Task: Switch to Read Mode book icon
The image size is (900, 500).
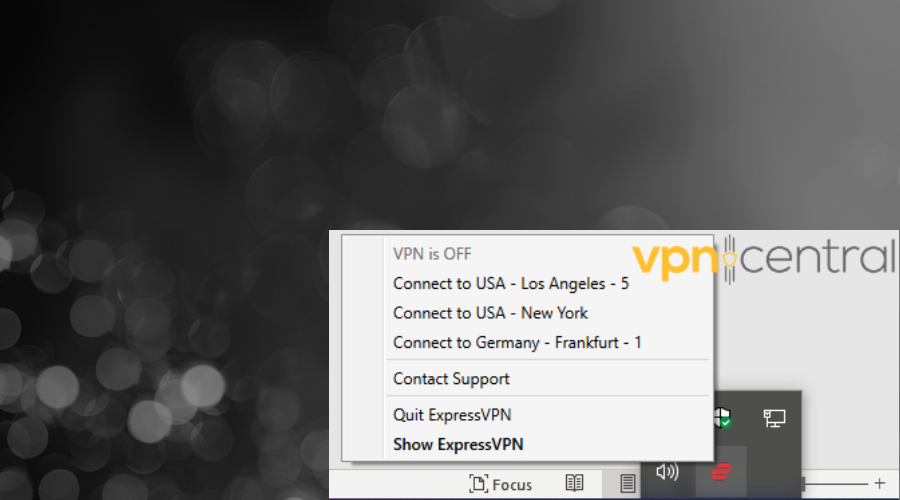Action: point(575,483)
